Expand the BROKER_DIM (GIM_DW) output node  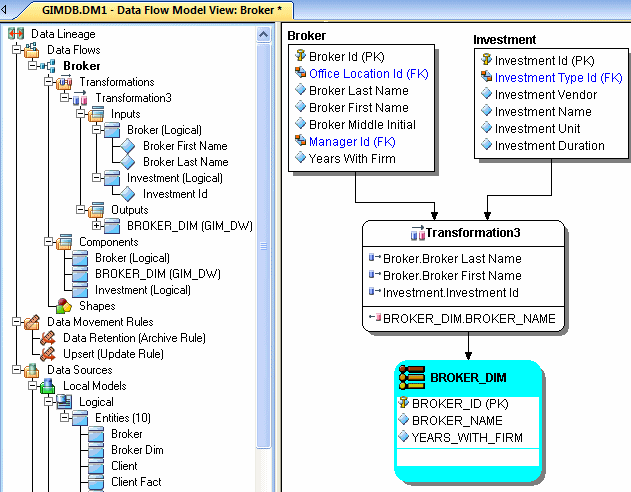pyautogui.click(x=97, y=226)
